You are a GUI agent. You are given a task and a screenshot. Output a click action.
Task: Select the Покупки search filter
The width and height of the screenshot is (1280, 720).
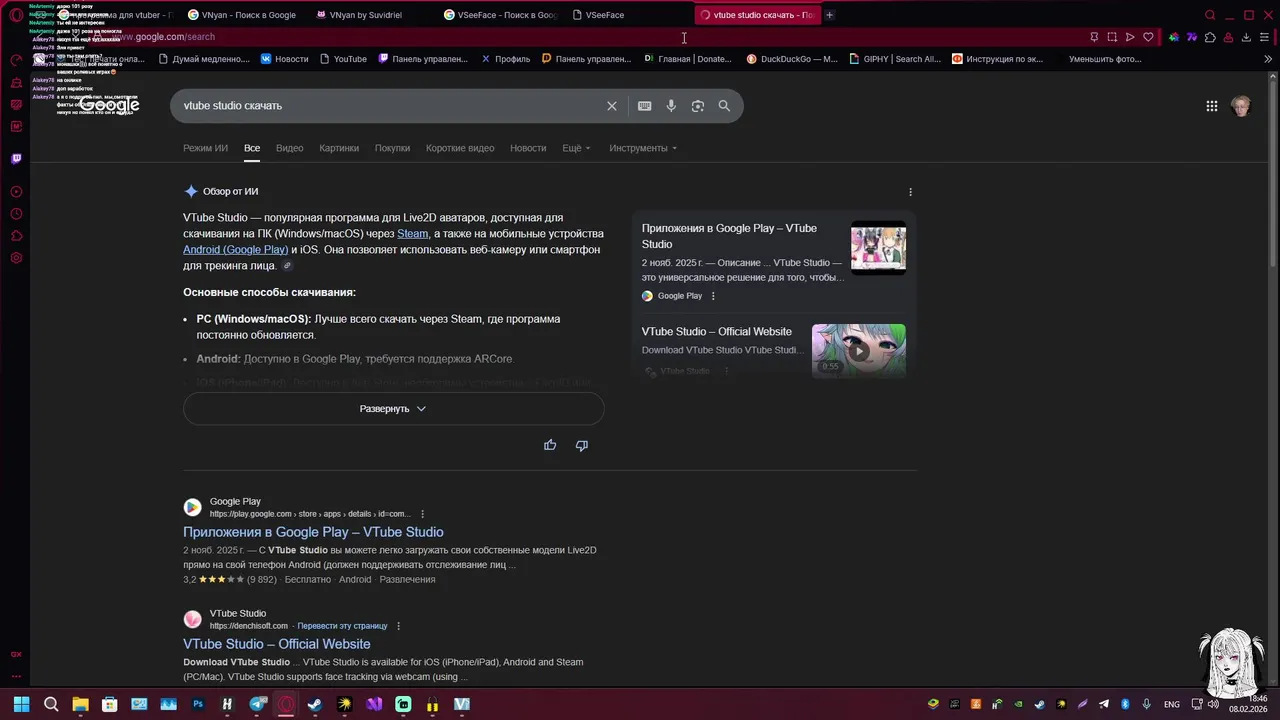click(x=392, y=148)
